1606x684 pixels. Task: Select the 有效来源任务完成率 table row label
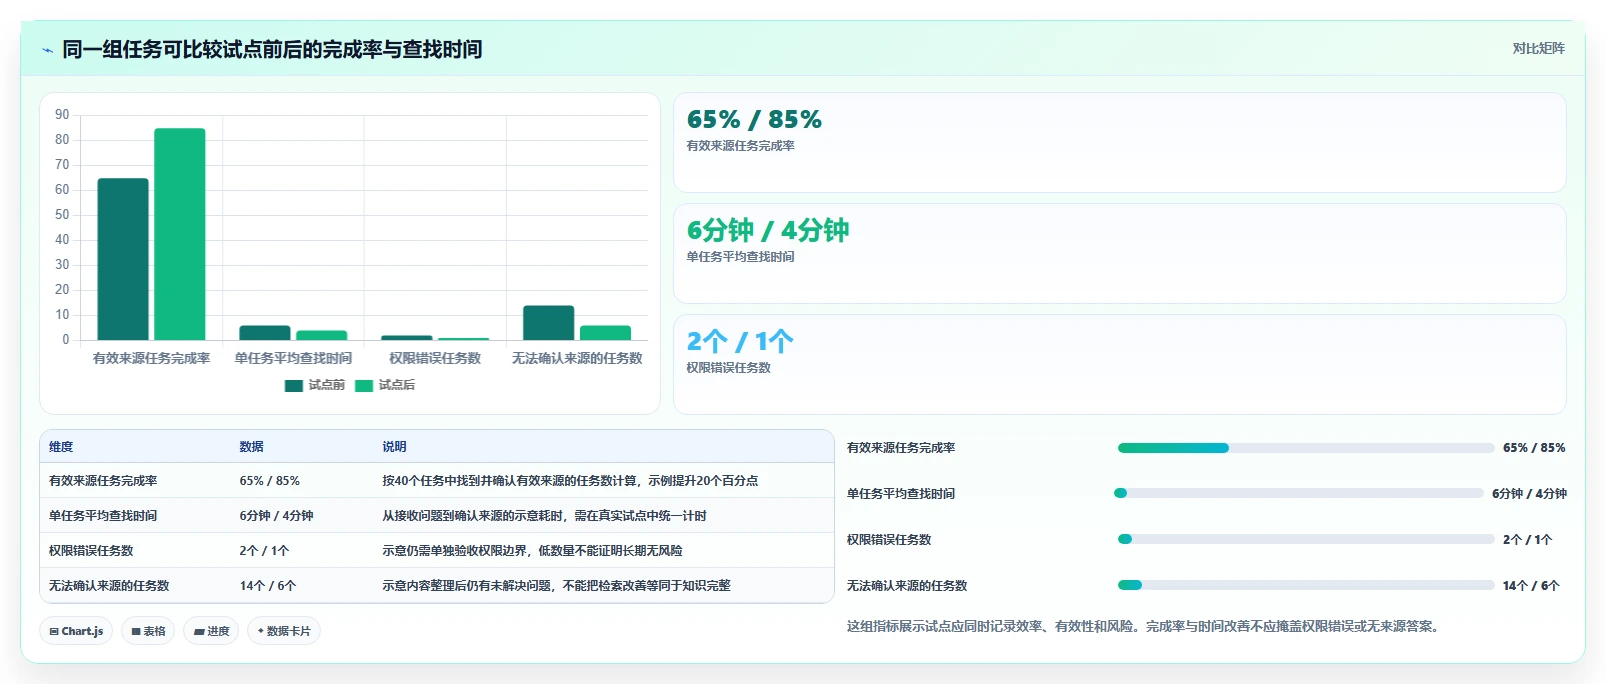click(103, 481)
